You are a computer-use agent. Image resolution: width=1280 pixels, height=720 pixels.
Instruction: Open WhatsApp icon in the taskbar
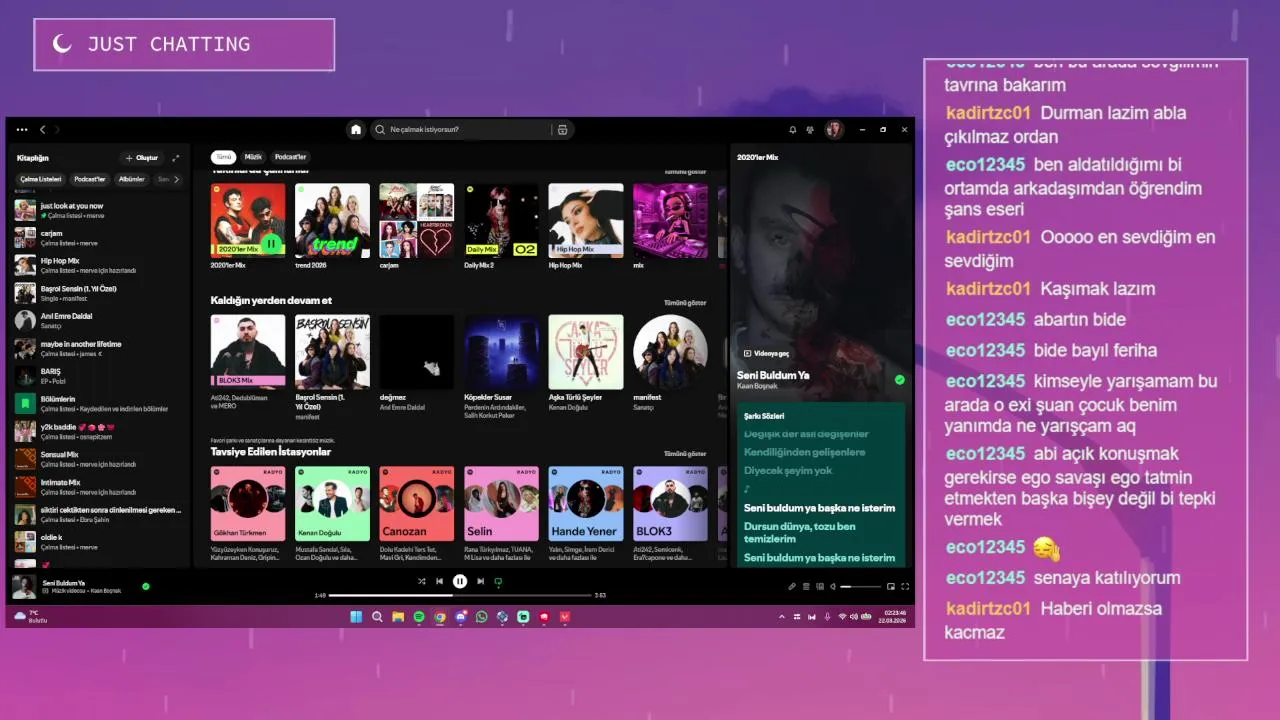pos(482,617)
